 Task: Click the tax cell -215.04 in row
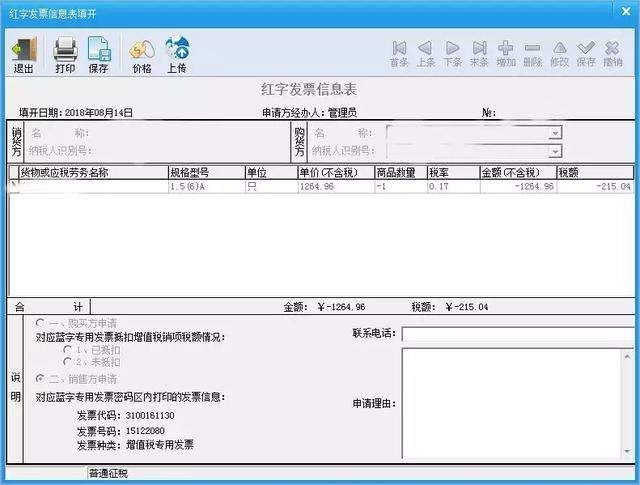click(x=595, y=187)
